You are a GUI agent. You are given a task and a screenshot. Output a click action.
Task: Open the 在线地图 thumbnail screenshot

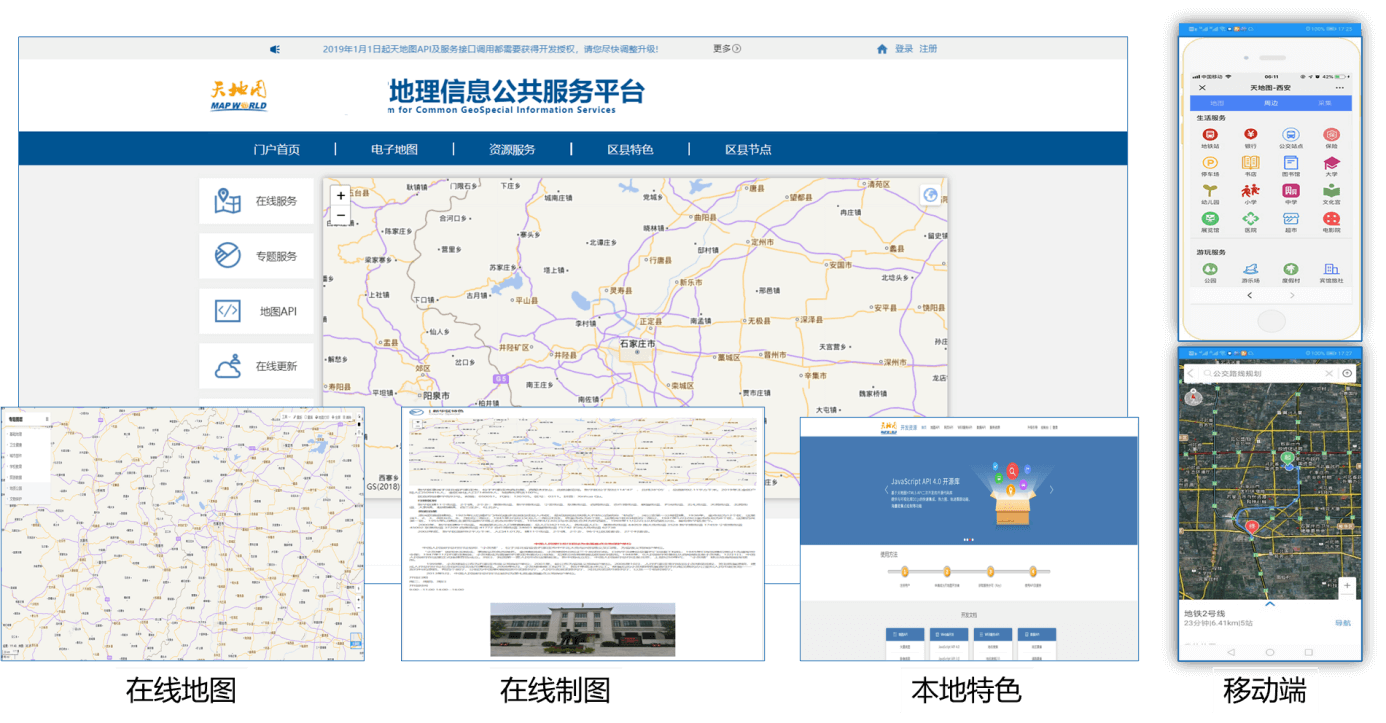click(182, 533)
